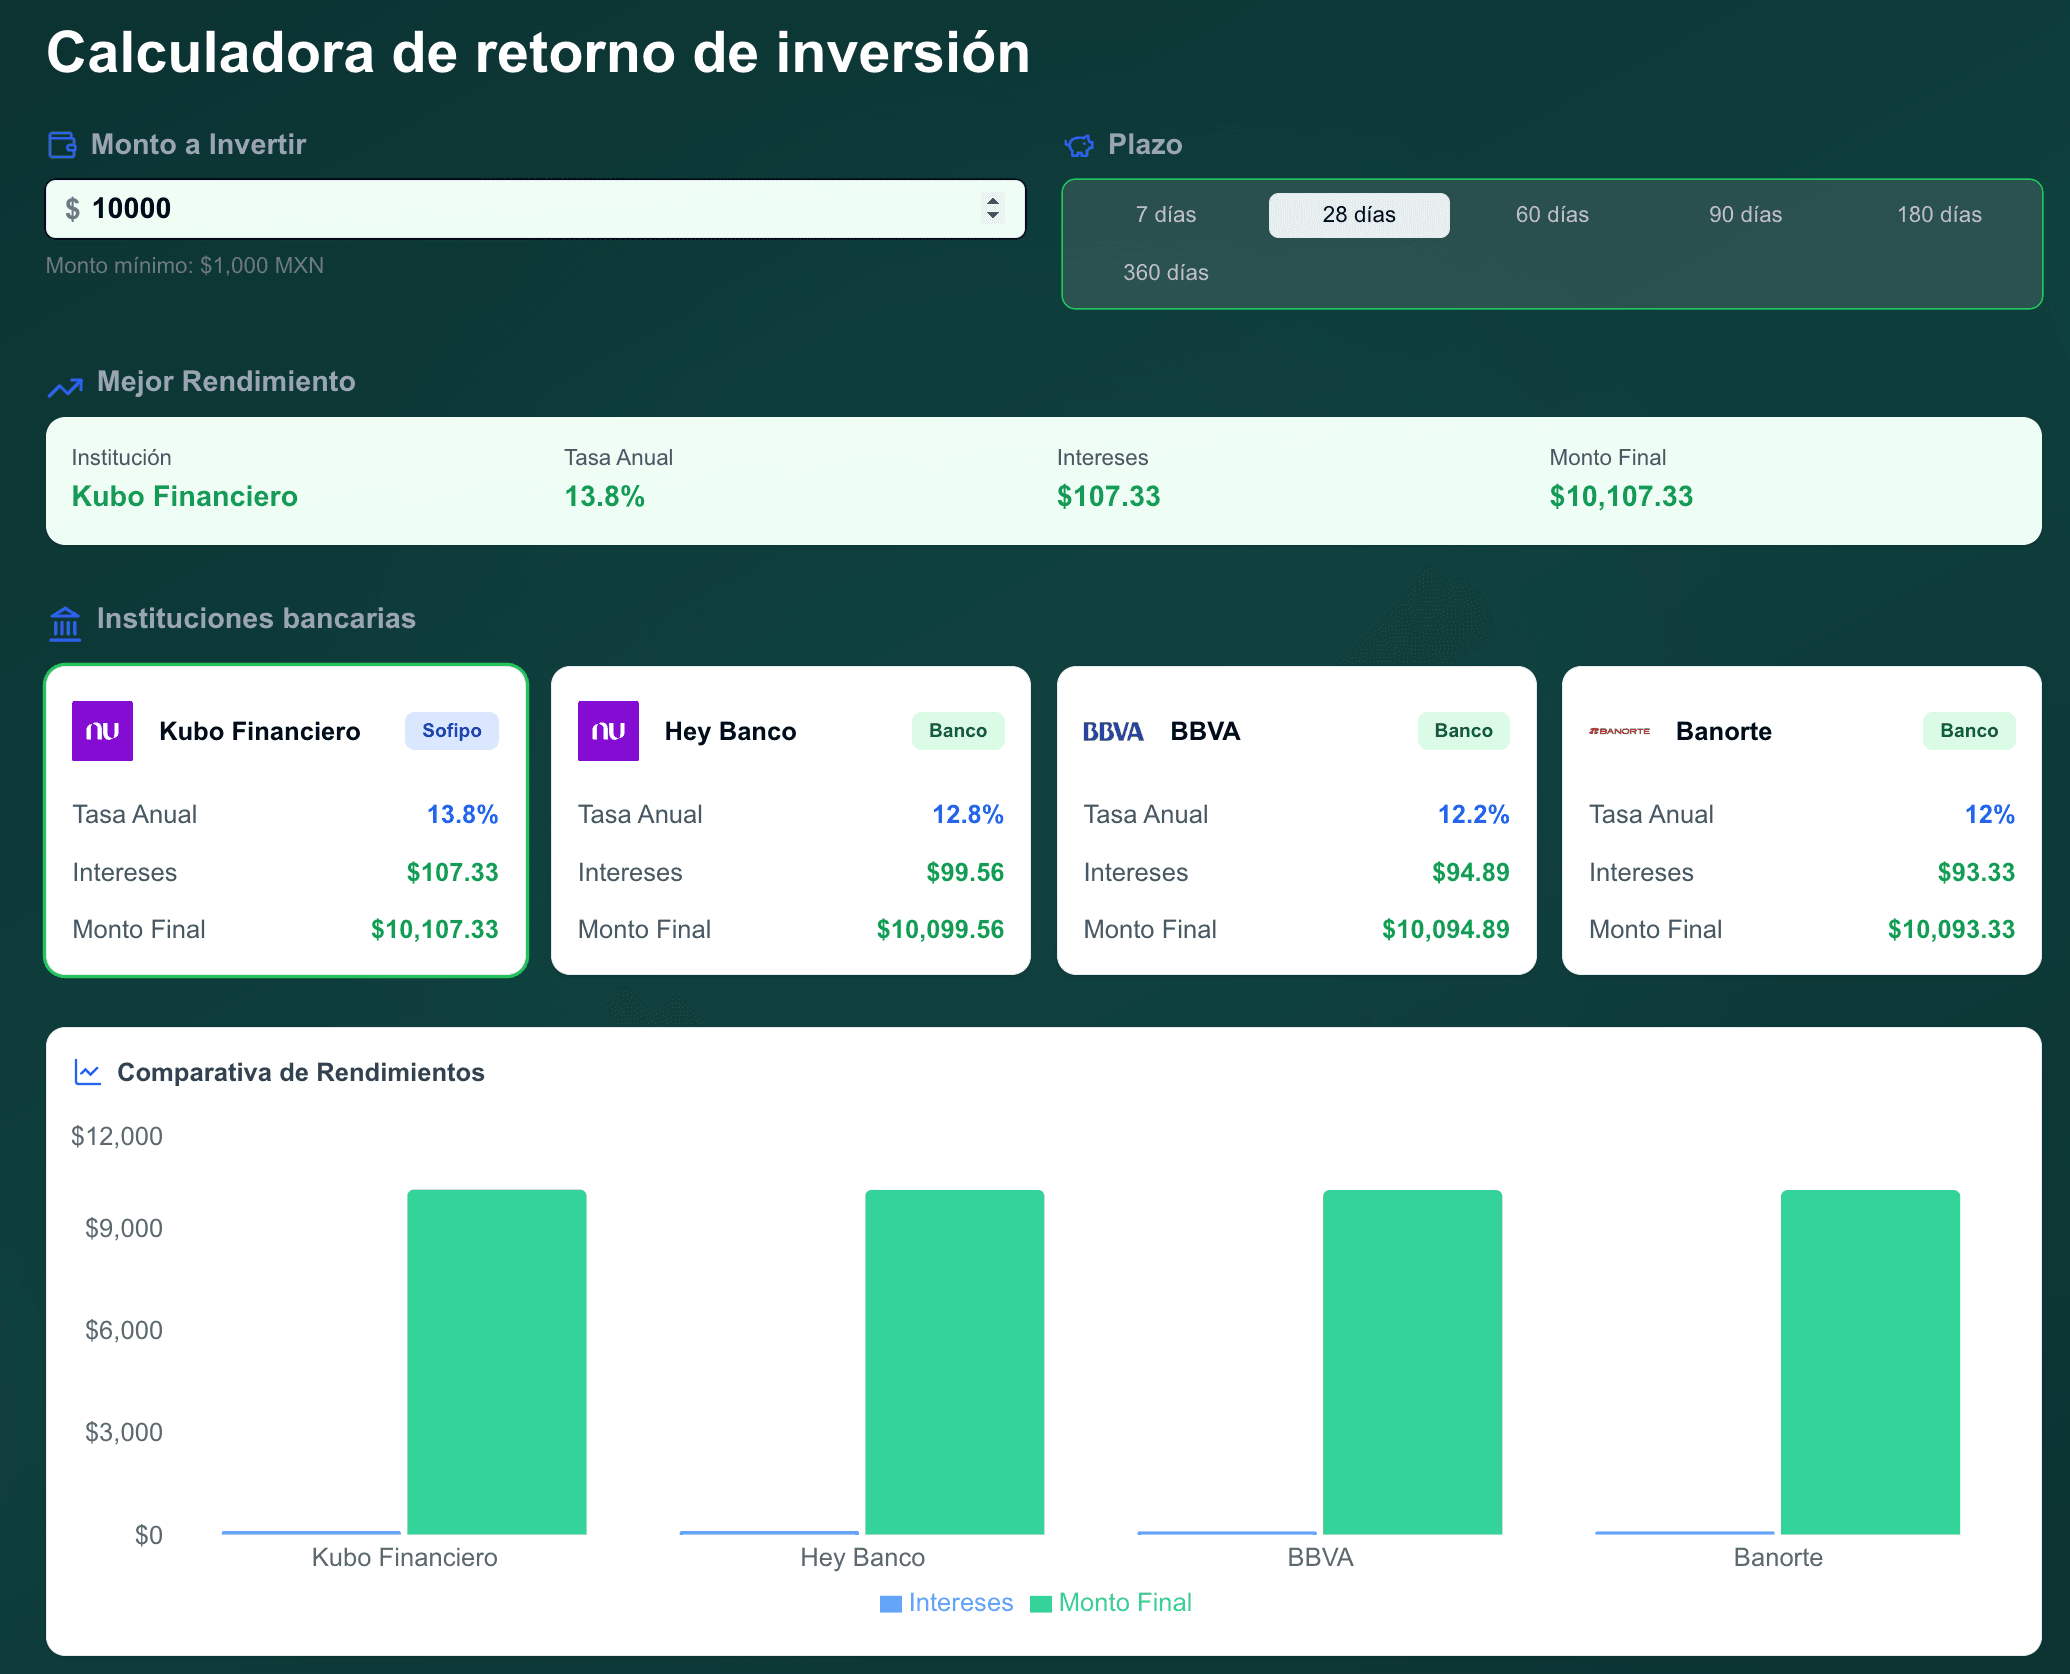The image size is (2070, 1674).
Task: Click the purple Nu logo on Kubo Financiero card
Action: pos(102,731)
